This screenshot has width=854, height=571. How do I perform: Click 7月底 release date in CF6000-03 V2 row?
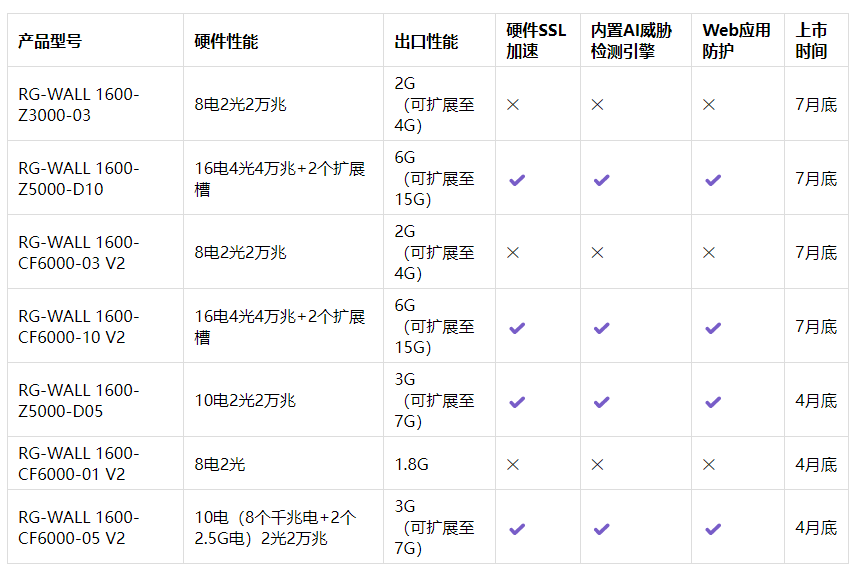[x=816, y=253]
